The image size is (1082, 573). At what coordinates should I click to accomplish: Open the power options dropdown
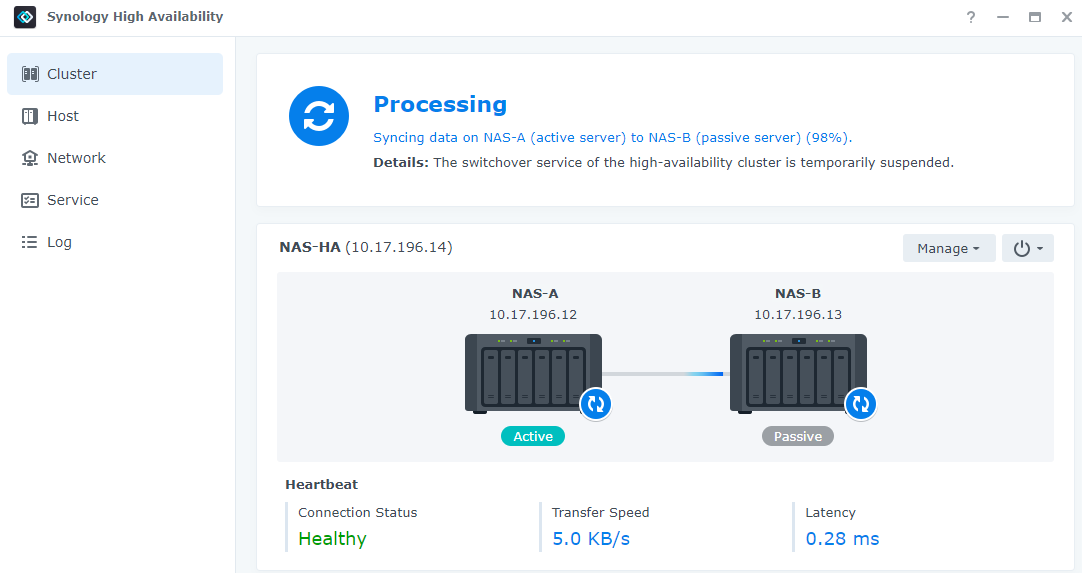1027,248
